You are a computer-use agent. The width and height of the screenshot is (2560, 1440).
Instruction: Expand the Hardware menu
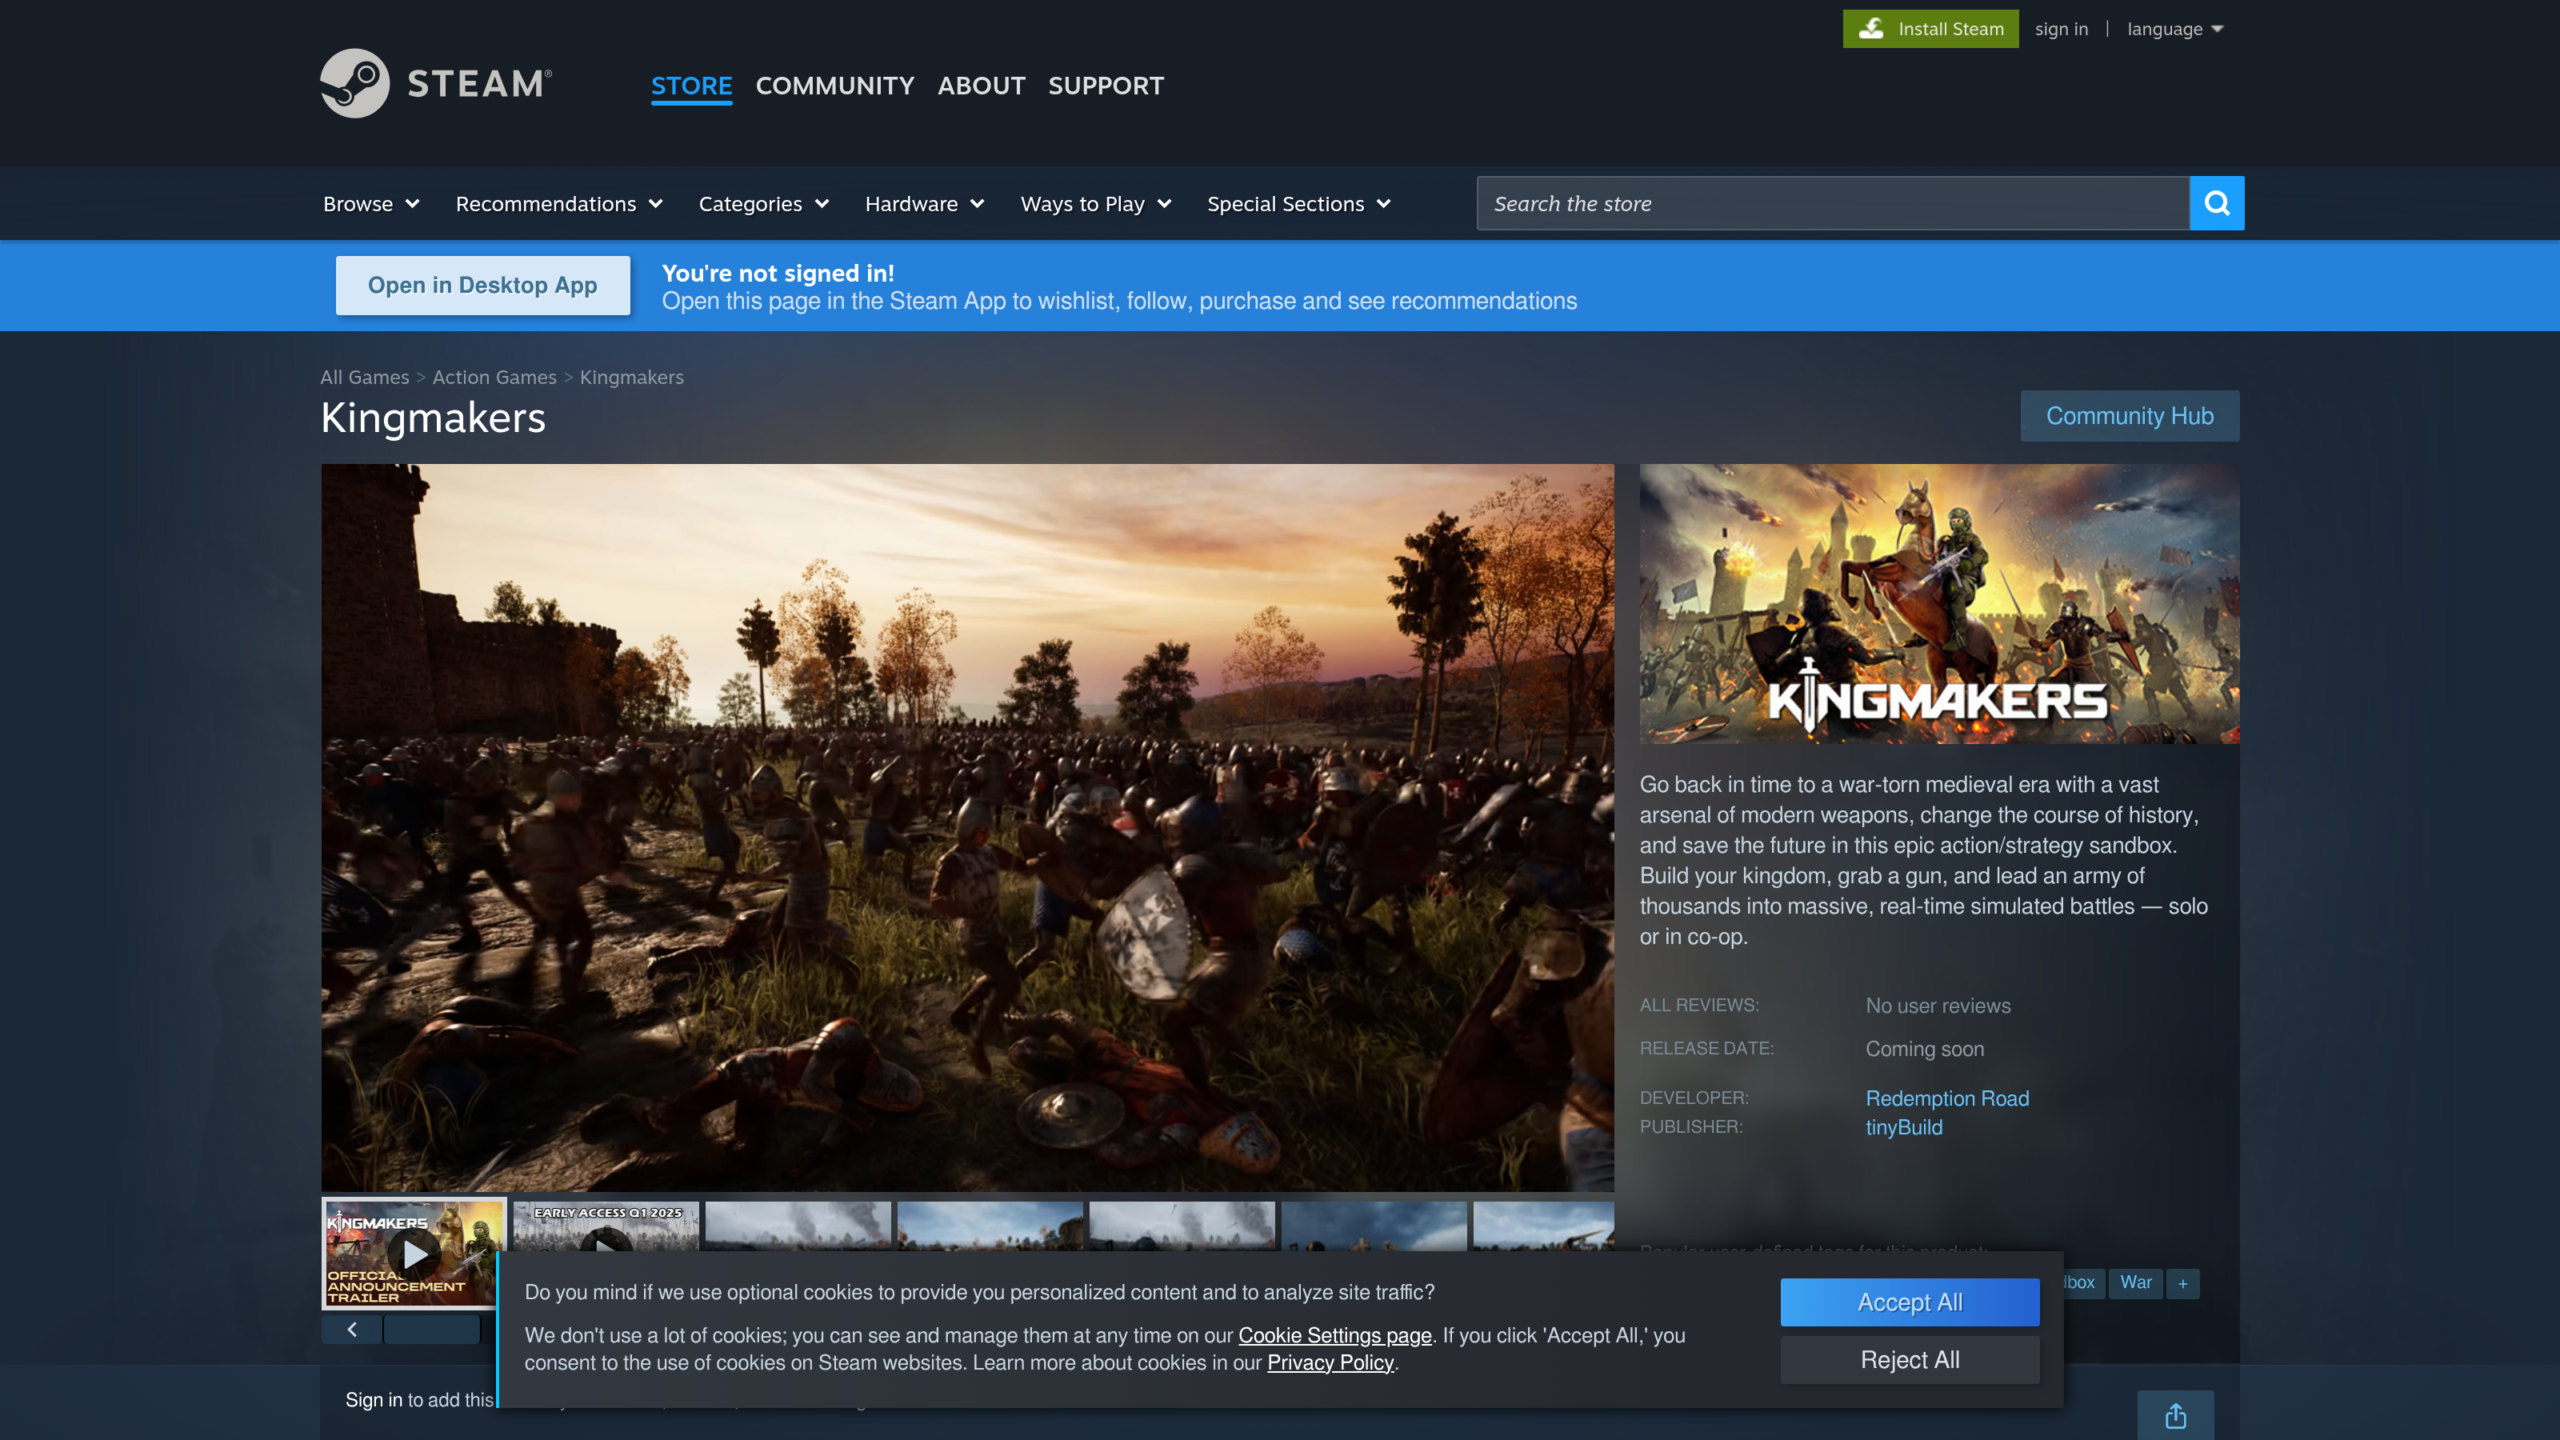click(925, 204)
